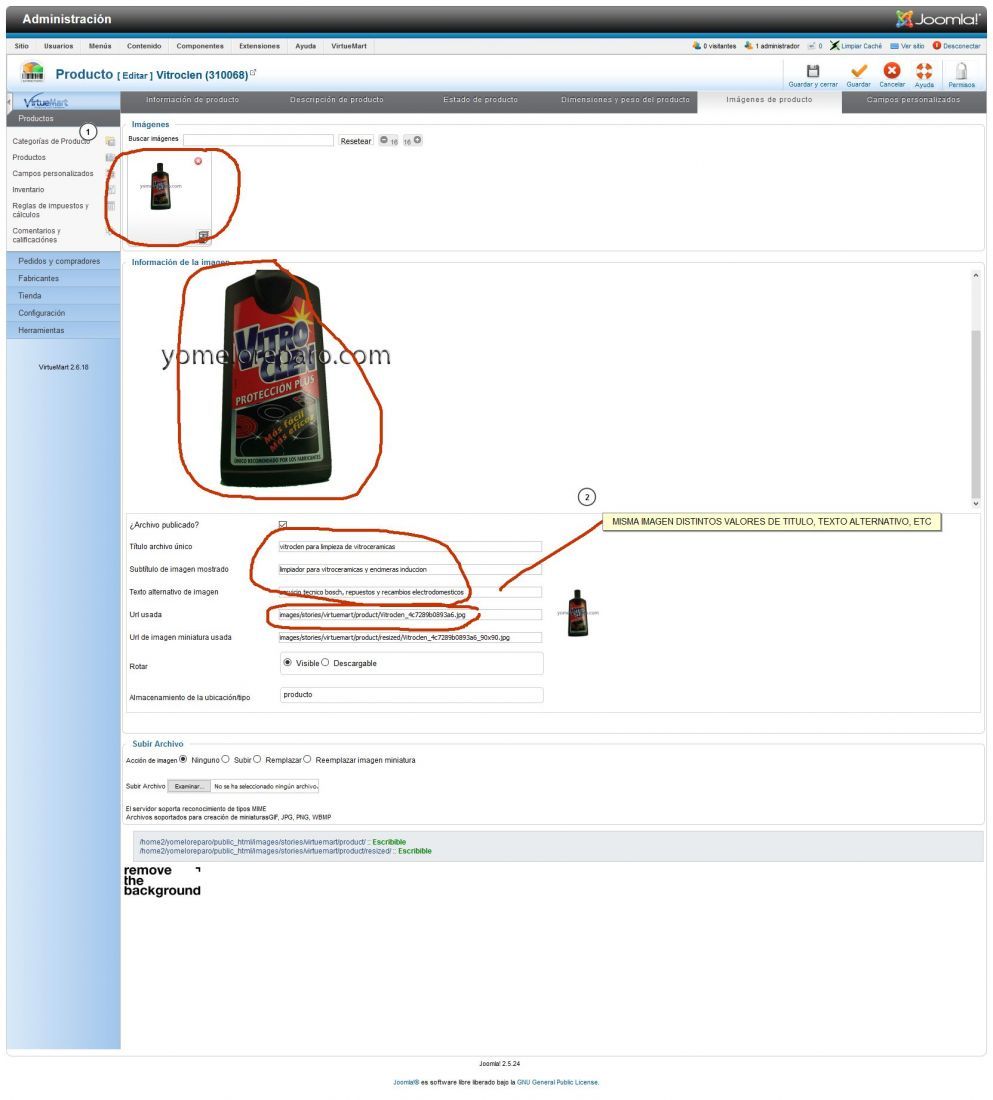Click the VirtueMart logo in sidebar

46,102
